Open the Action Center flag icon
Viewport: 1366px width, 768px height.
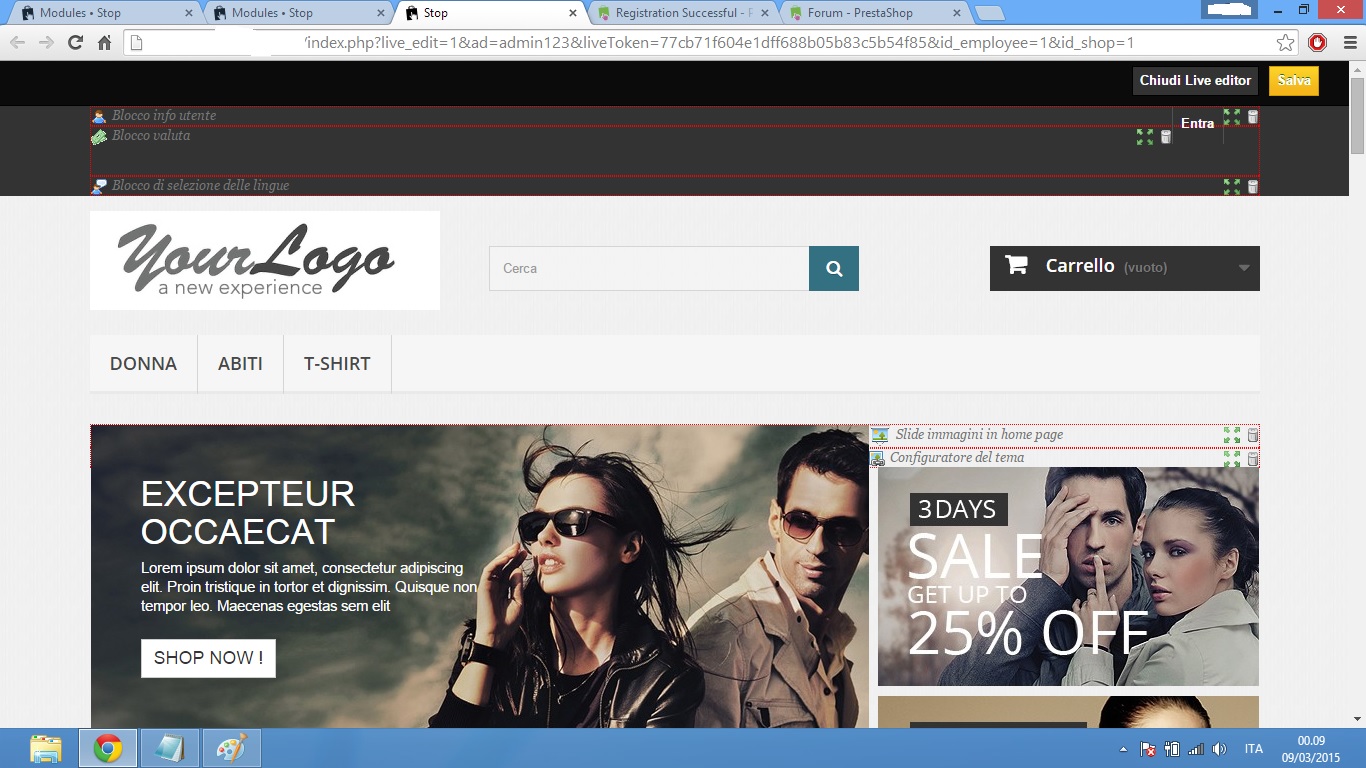pos(1149,749)
